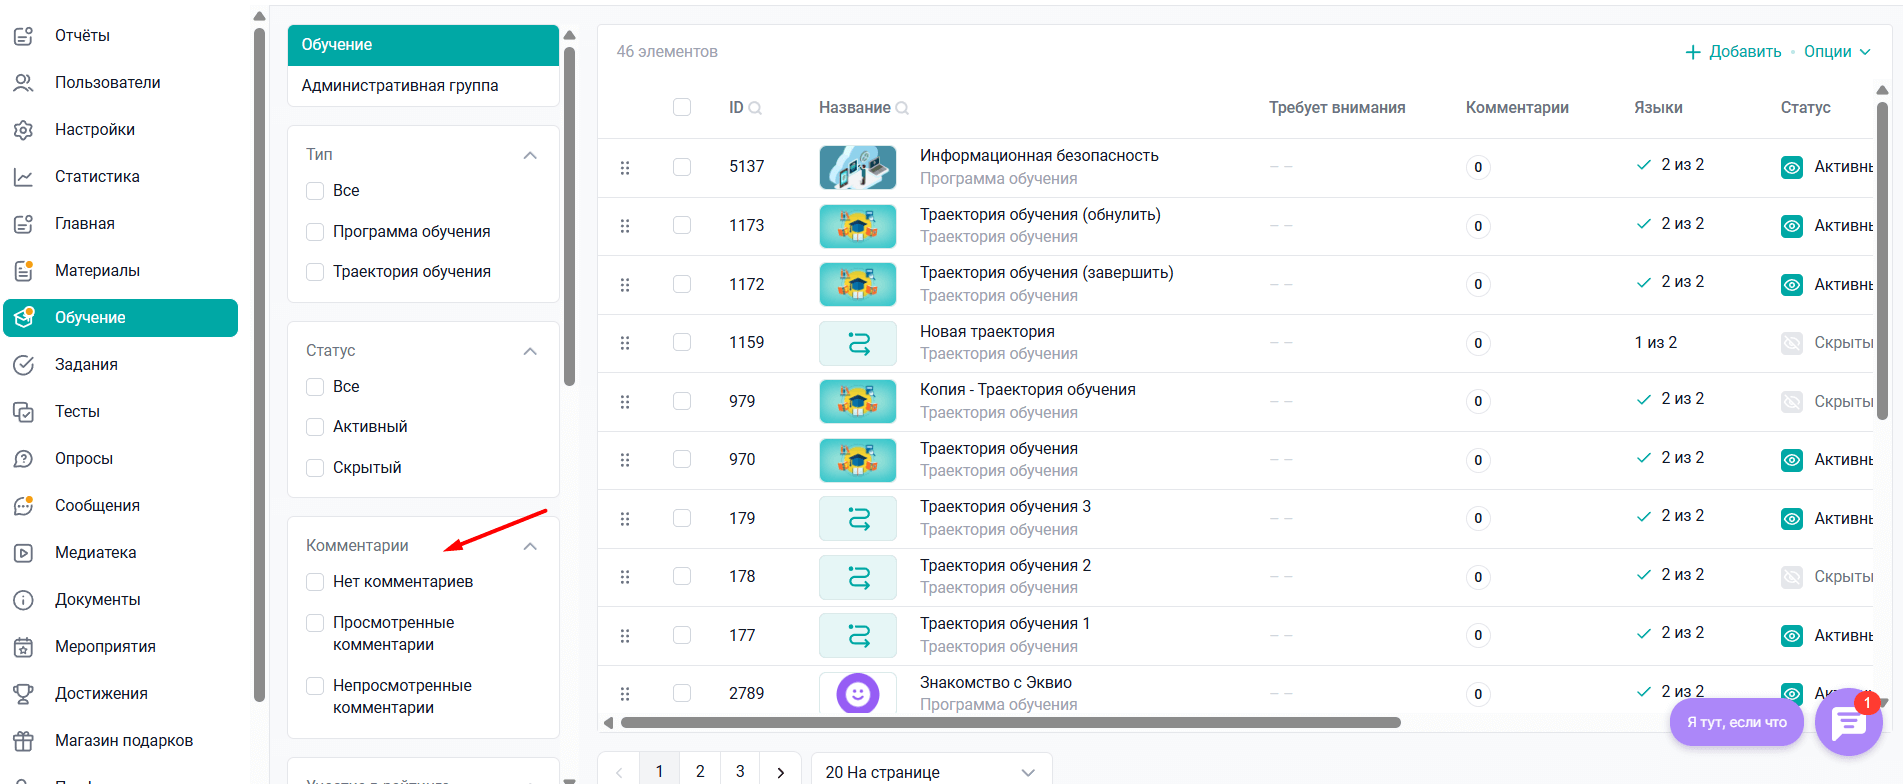Click the search icon next to ID
This screenshot has height=784, width=1903.
(755, 108)
